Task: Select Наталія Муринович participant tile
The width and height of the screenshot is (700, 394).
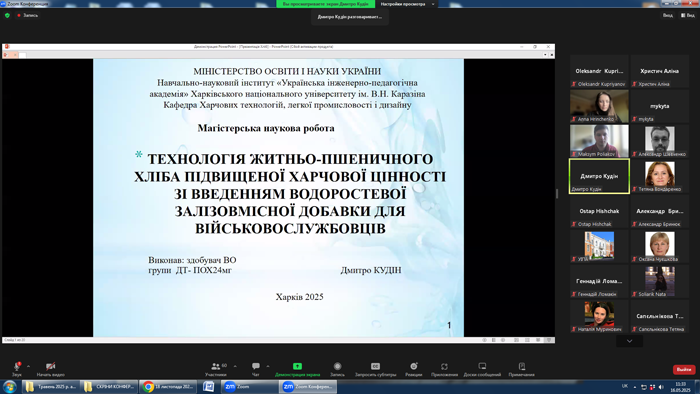Action: [x=599, y=316]
